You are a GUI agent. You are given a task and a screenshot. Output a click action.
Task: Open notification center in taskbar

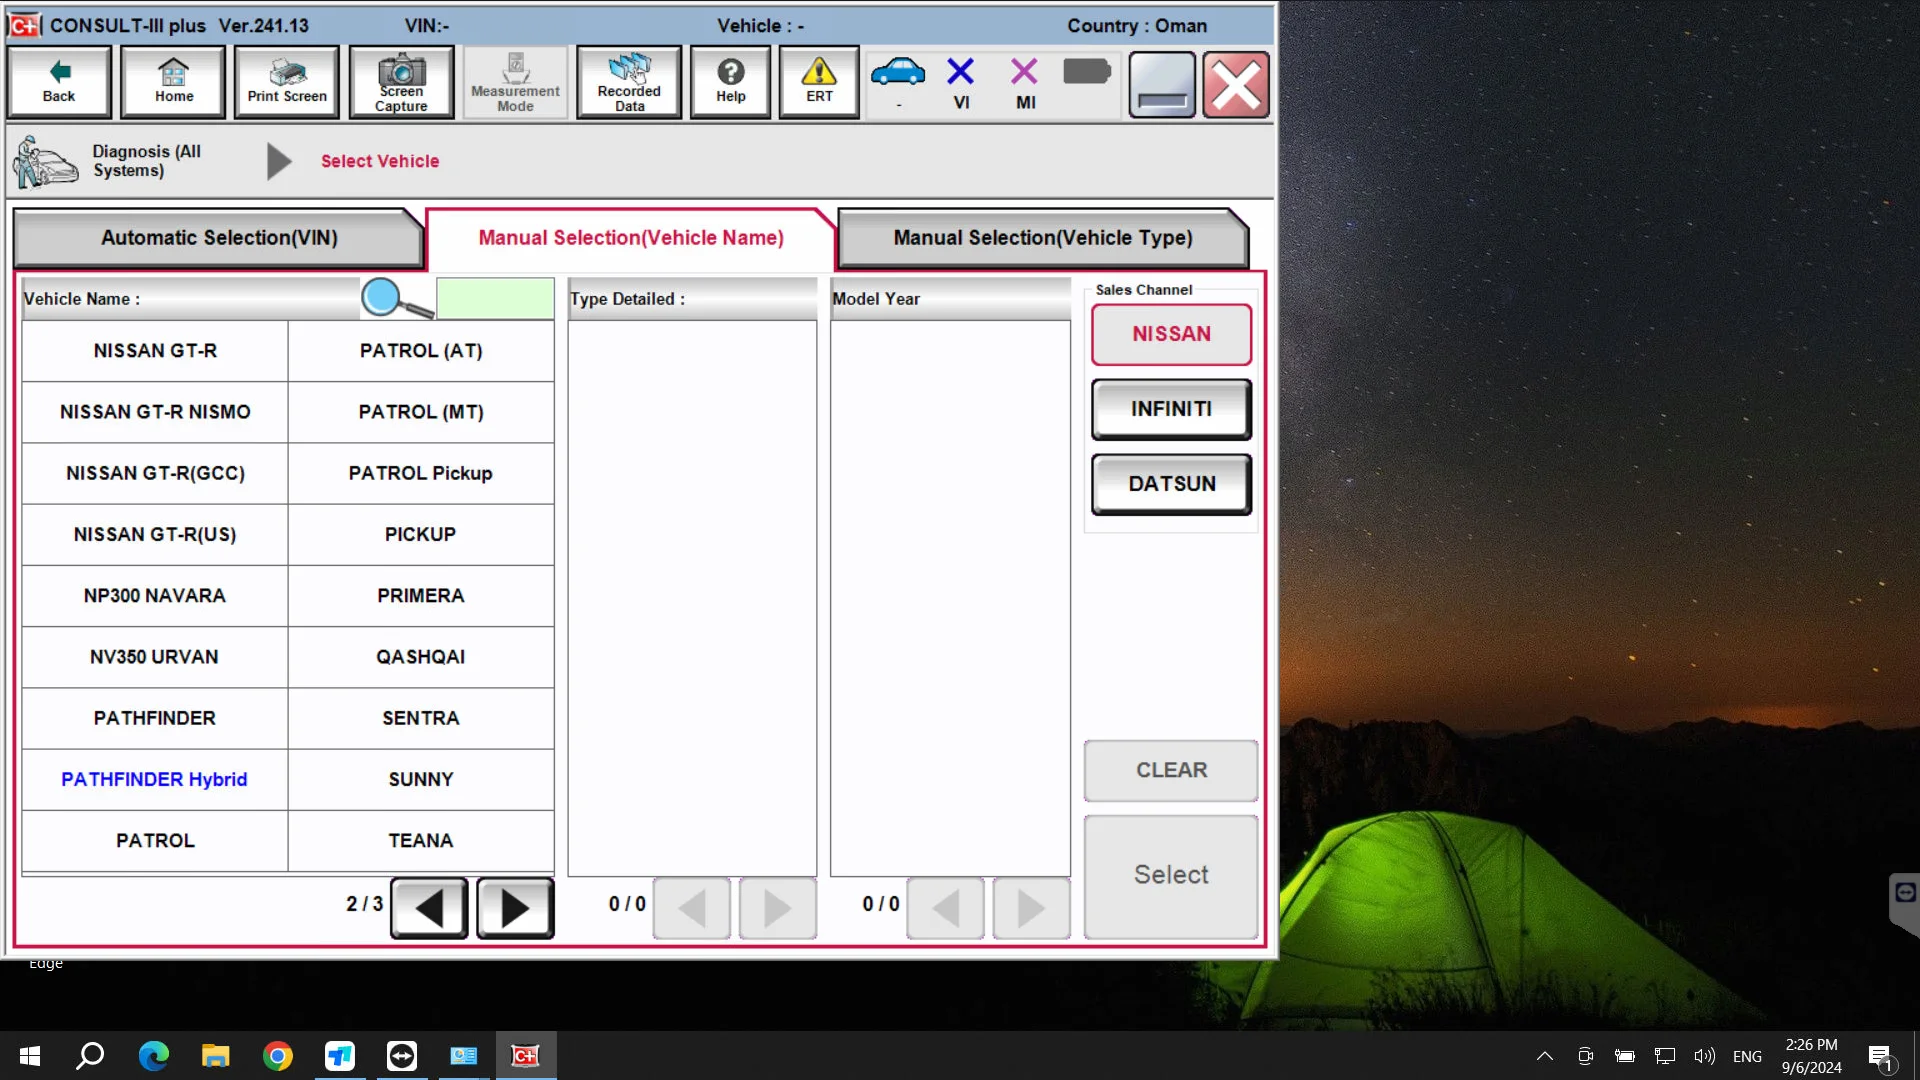tap(1880, 1057)
